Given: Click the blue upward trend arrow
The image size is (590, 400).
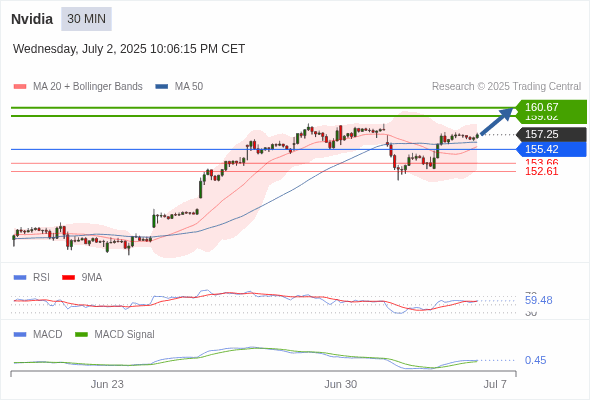Looking at the screenshot, I should [497, 121].
